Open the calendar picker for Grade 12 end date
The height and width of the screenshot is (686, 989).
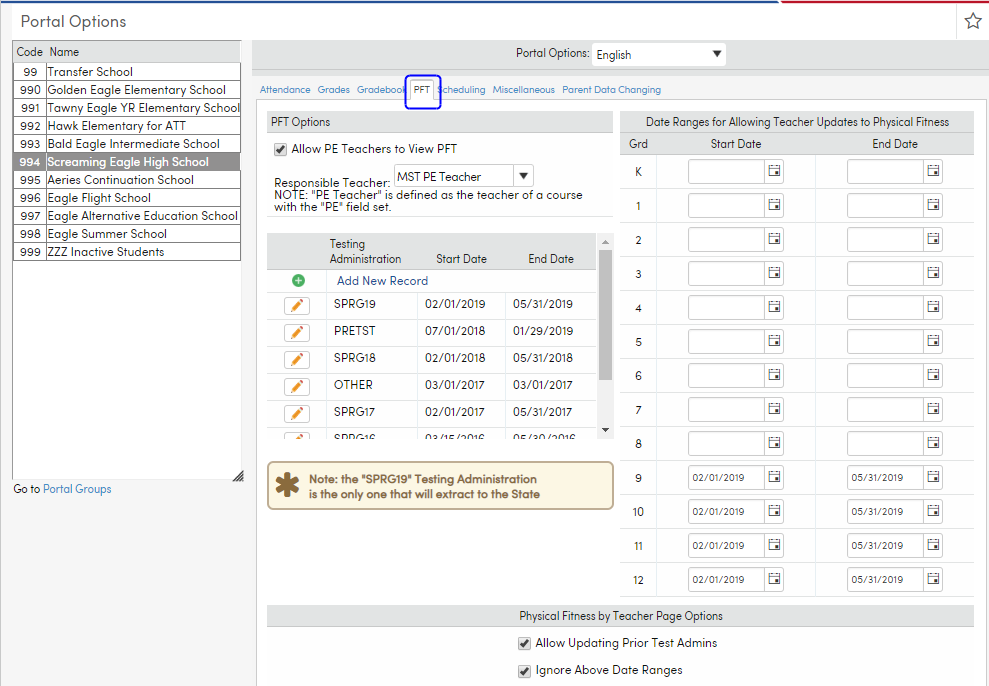pyautogui.click(x=933, y=579)
